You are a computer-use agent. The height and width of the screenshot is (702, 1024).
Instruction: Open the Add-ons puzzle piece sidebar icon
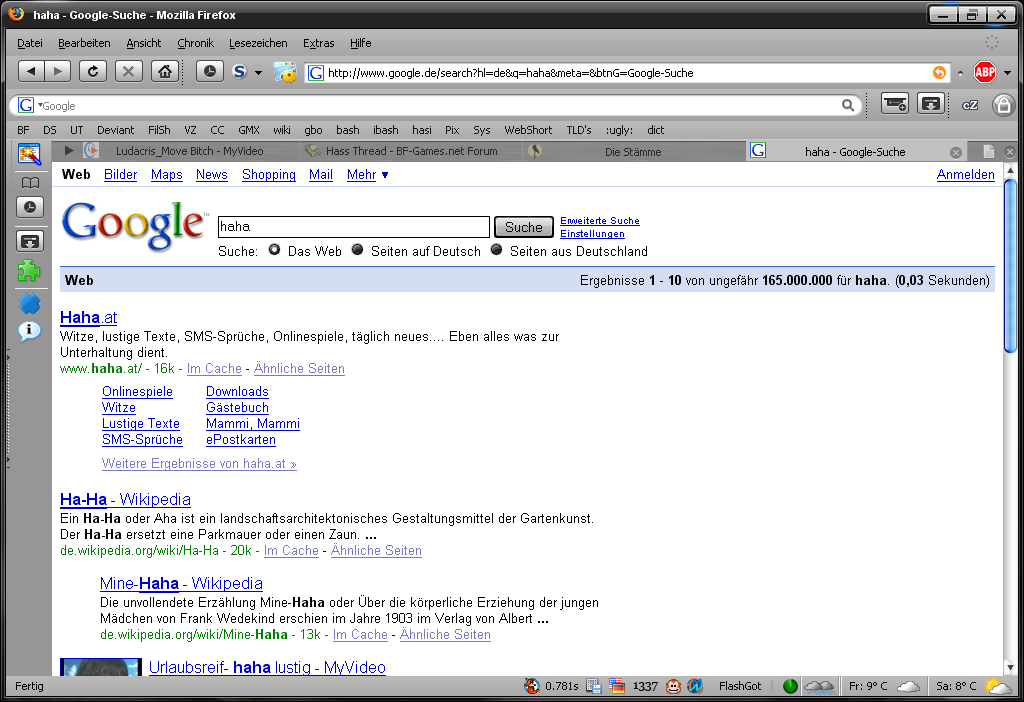click(29, 270)
